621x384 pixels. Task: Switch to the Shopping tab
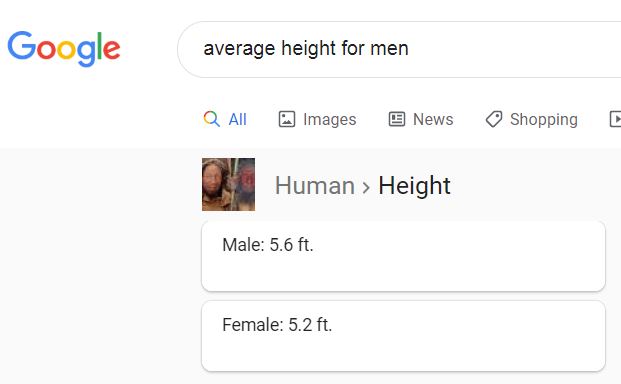(x=543, y=120)
